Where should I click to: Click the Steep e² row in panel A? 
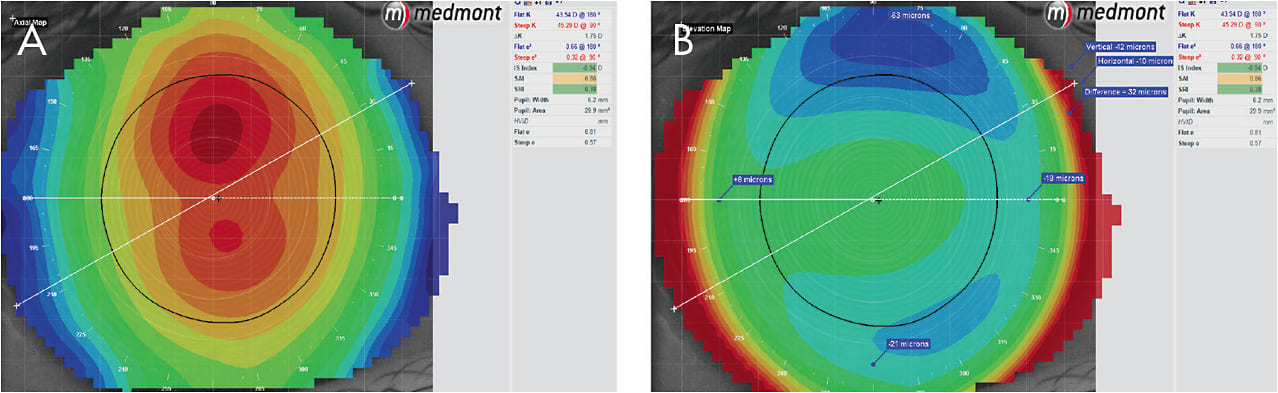pos(562,56)
